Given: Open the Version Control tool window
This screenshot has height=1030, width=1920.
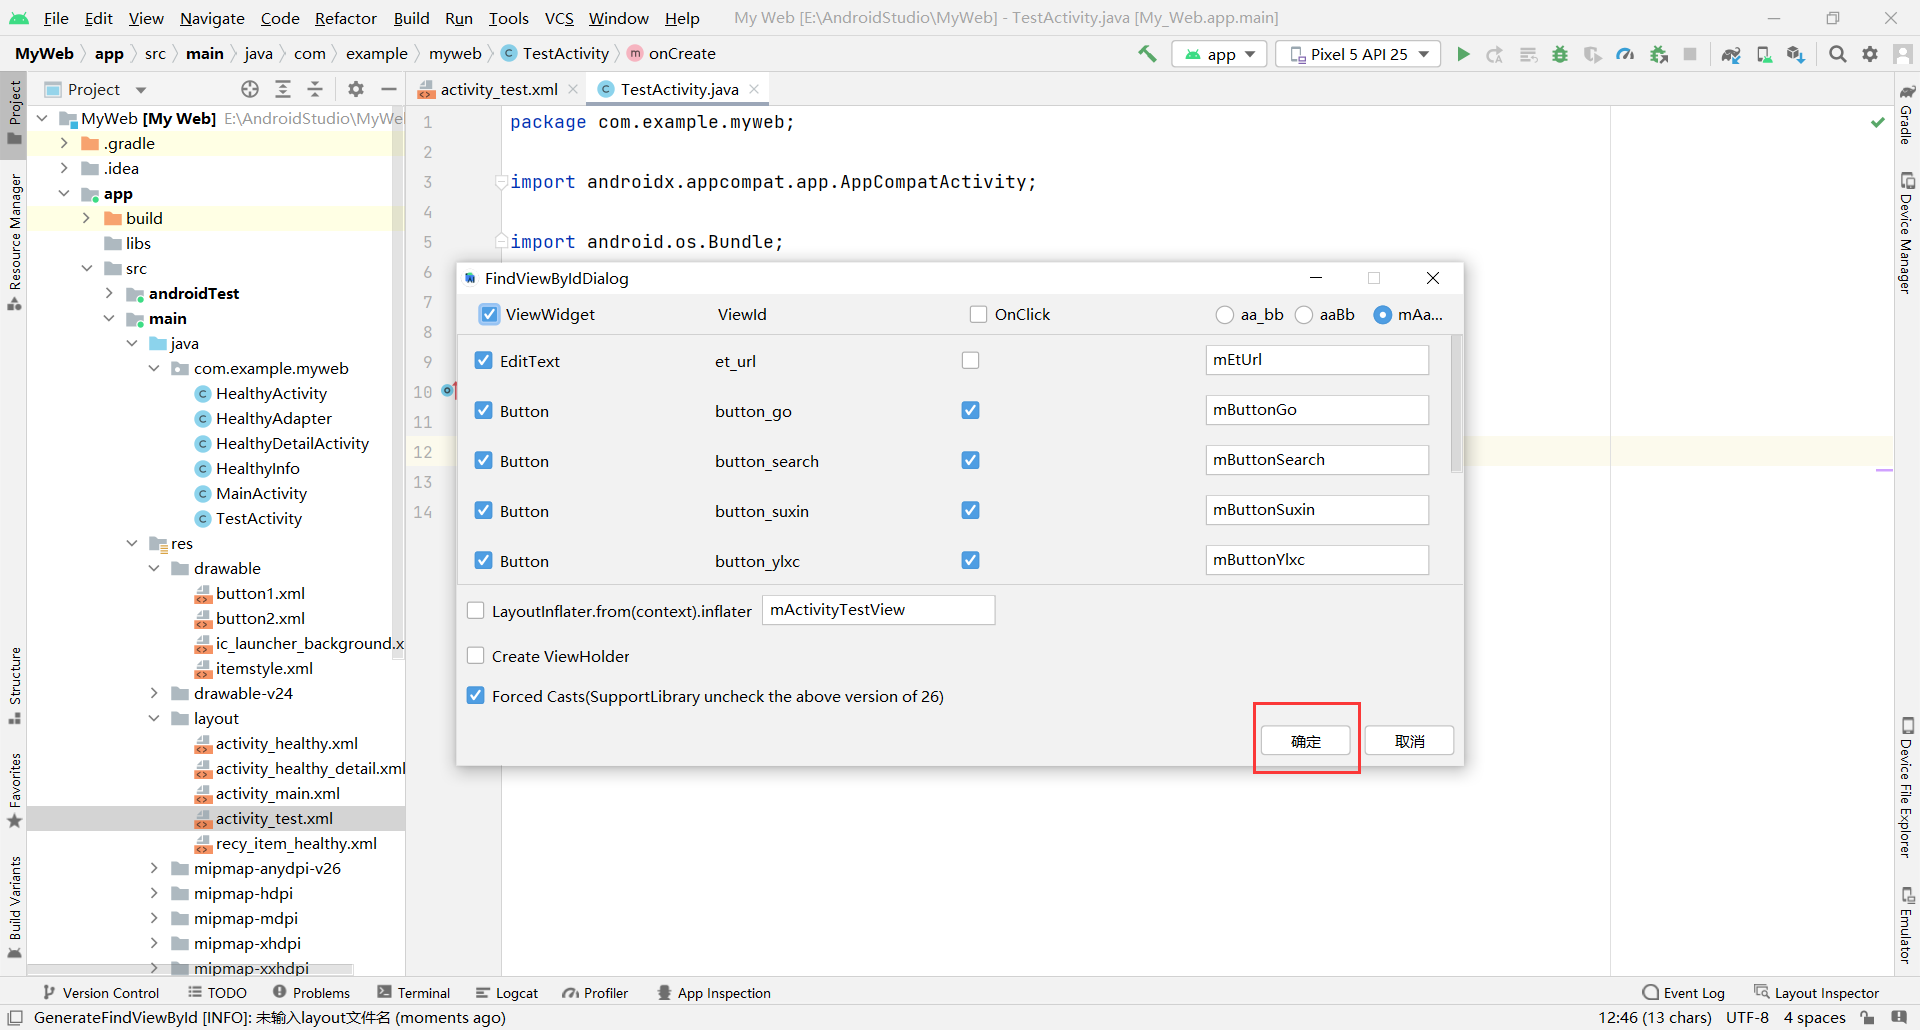Looking at the screenshot, I should click(x=101, y=993).
